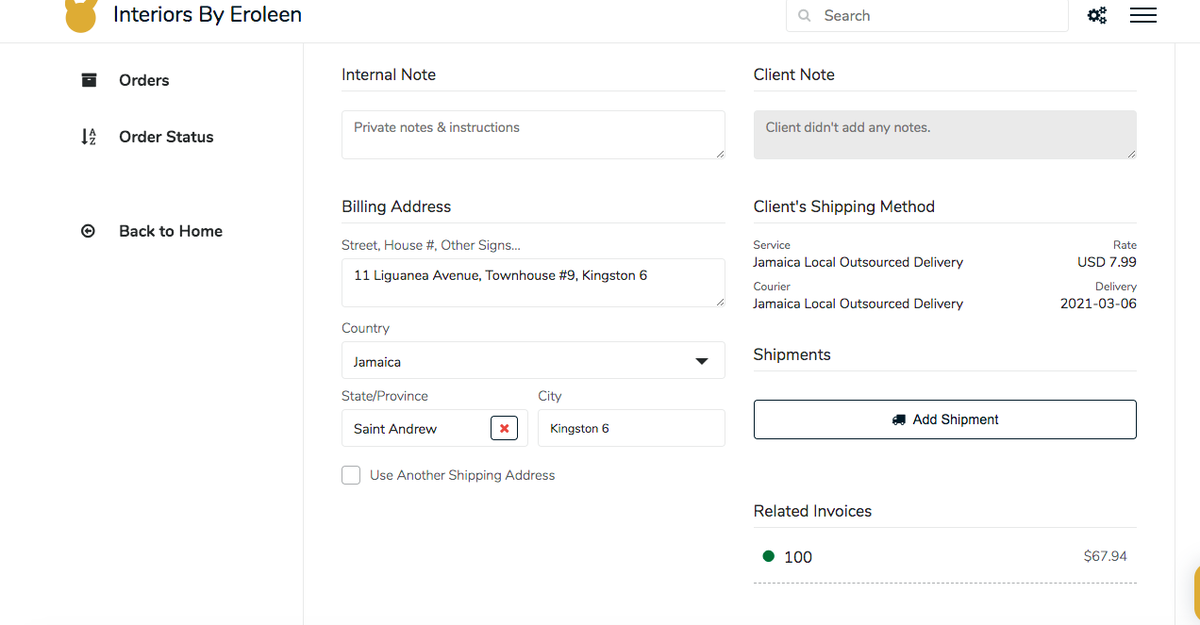Click the magnifier icon in search bar
Viewport: 1200px width, 625px height.
804,16
